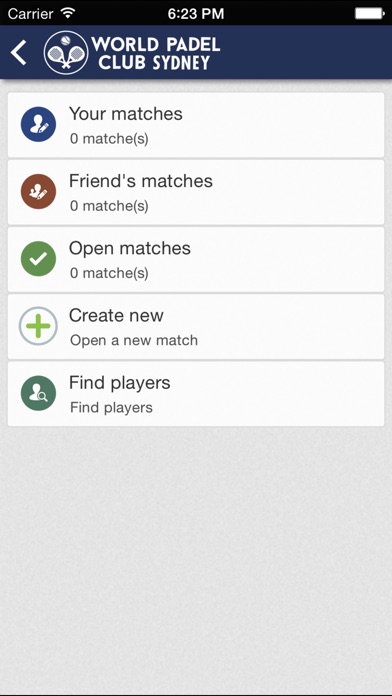392x696 pixels.
Task: Click the green checkmark Open matches icon
Action: [x=39, y=259]
